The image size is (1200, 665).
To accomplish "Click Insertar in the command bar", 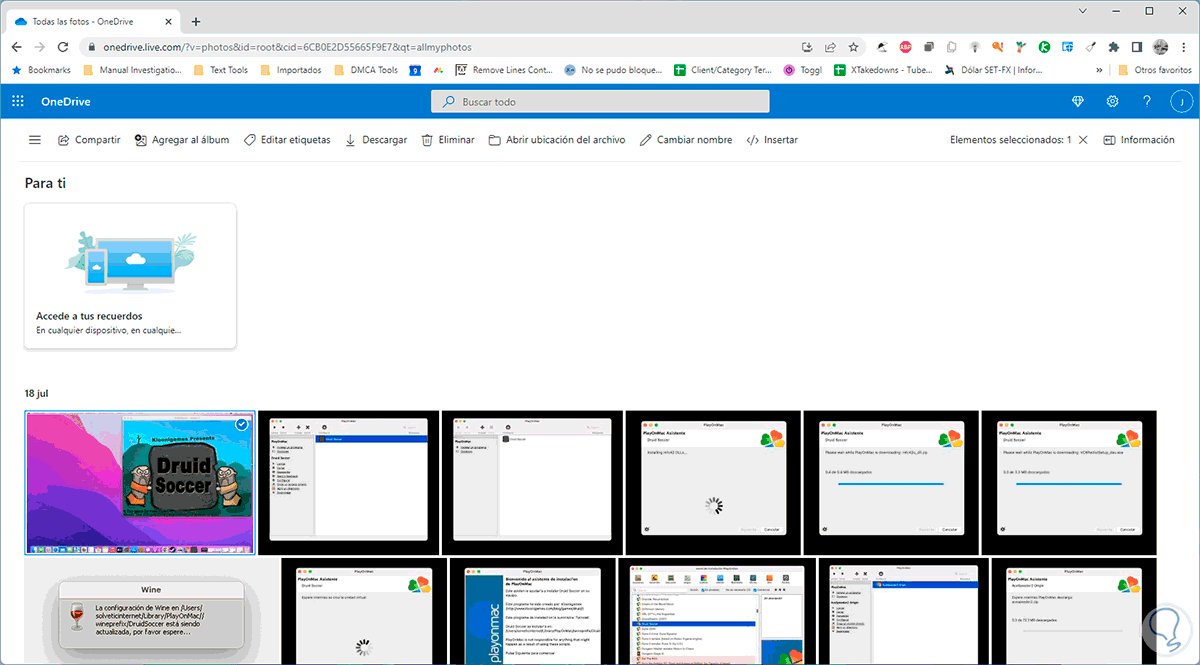I will tap(772, 140).
